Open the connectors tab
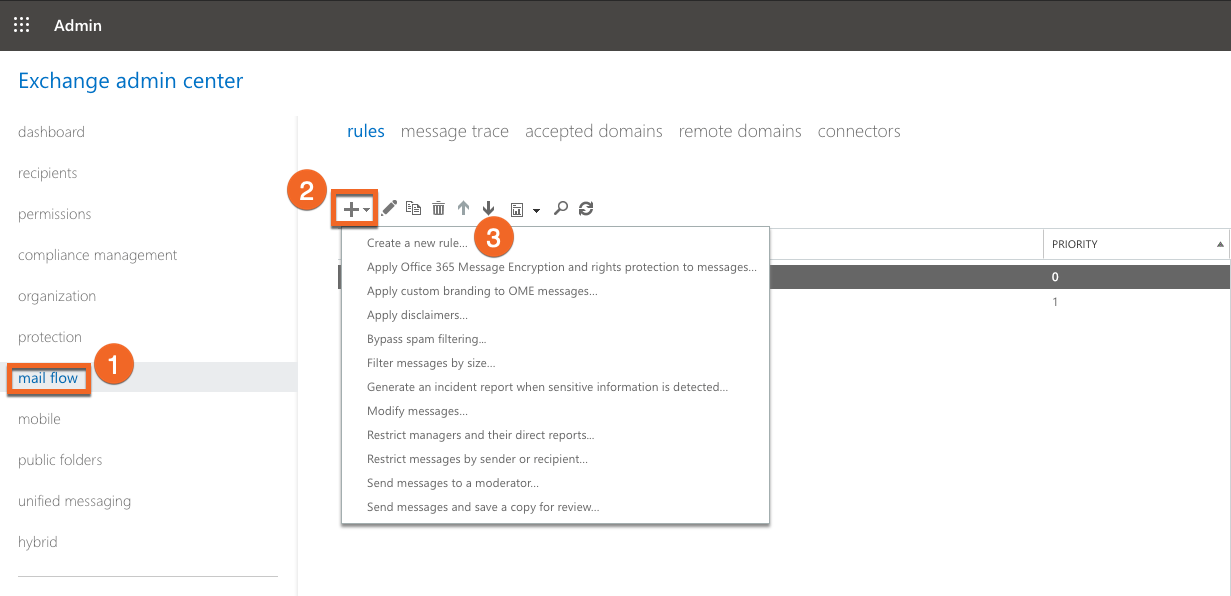 point(859,131)
